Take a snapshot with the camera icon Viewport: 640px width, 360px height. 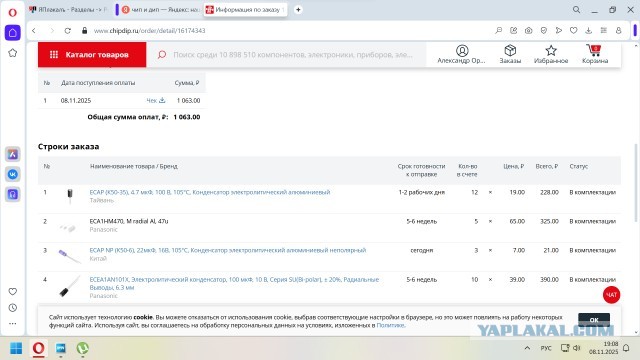click(x=529, y=31)
